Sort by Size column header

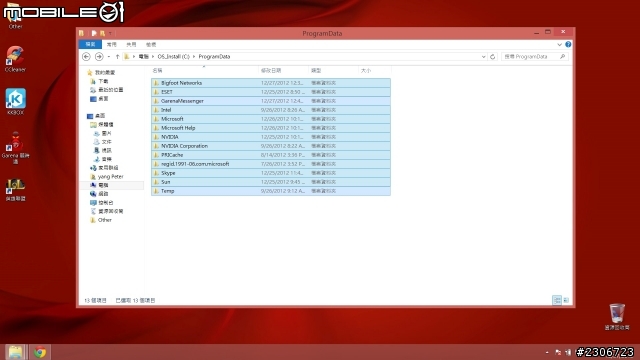tap(374, 71)
